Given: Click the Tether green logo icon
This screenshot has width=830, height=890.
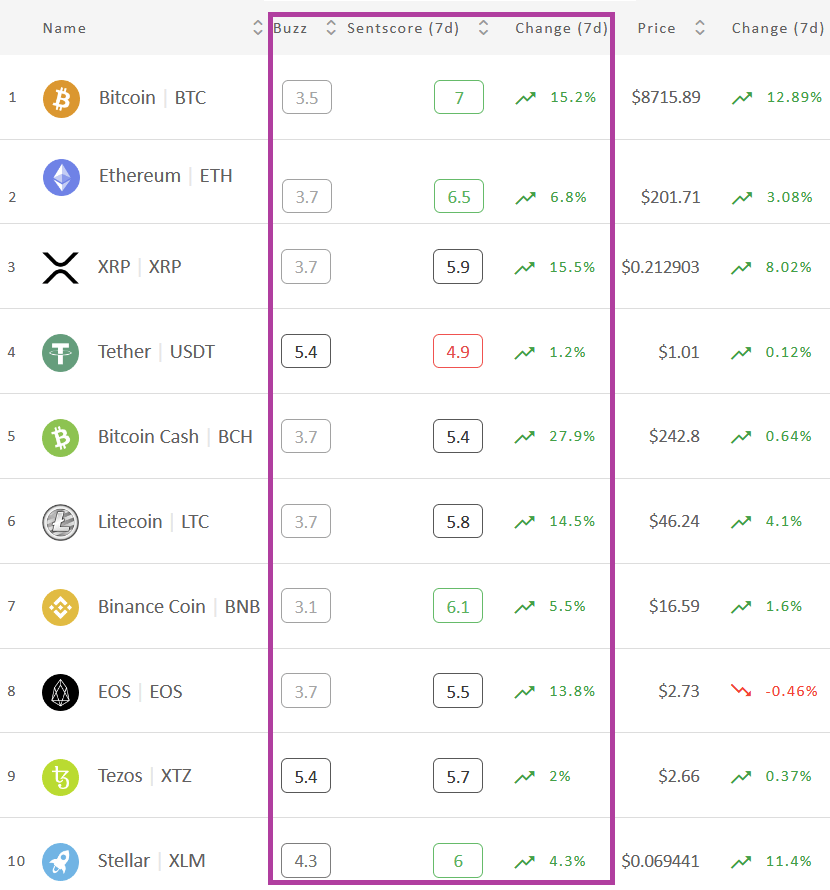Looking at the screenshot, I should pos(60,353).
